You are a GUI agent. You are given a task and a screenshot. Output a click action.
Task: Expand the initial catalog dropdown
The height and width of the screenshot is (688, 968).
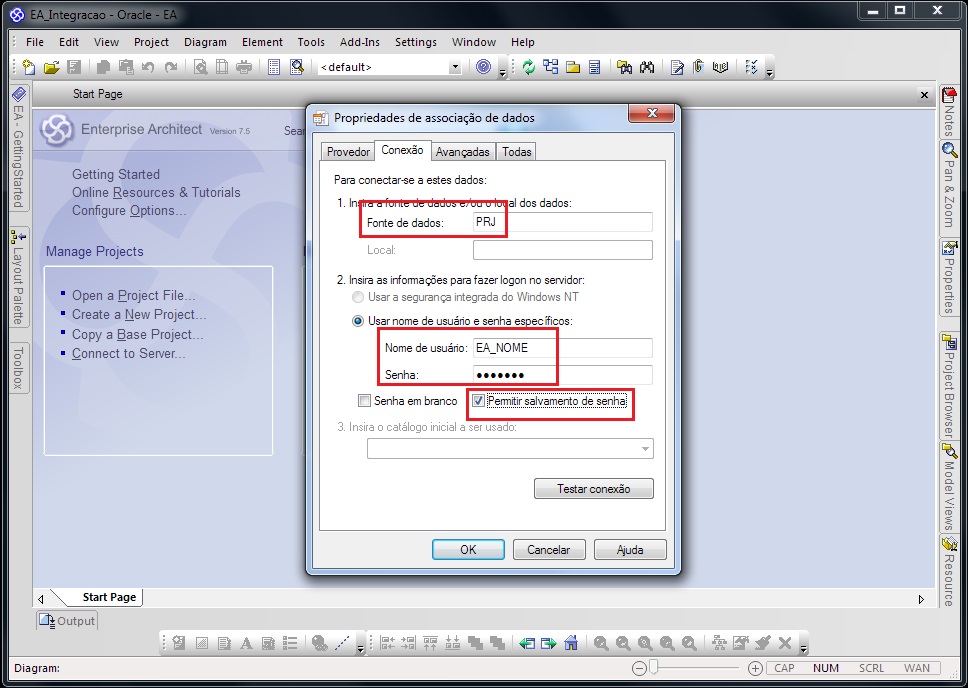pos(645,449)
